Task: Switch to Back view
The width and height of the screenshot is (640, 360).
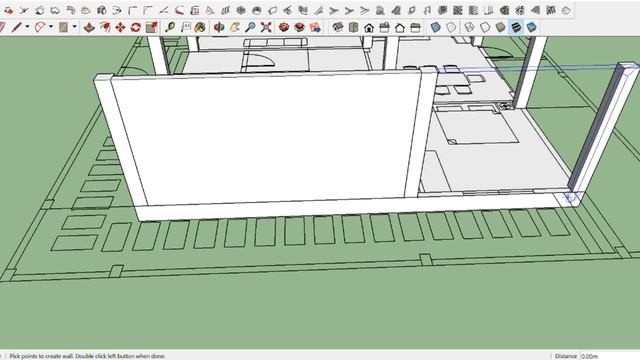Action: pos(400,27)
